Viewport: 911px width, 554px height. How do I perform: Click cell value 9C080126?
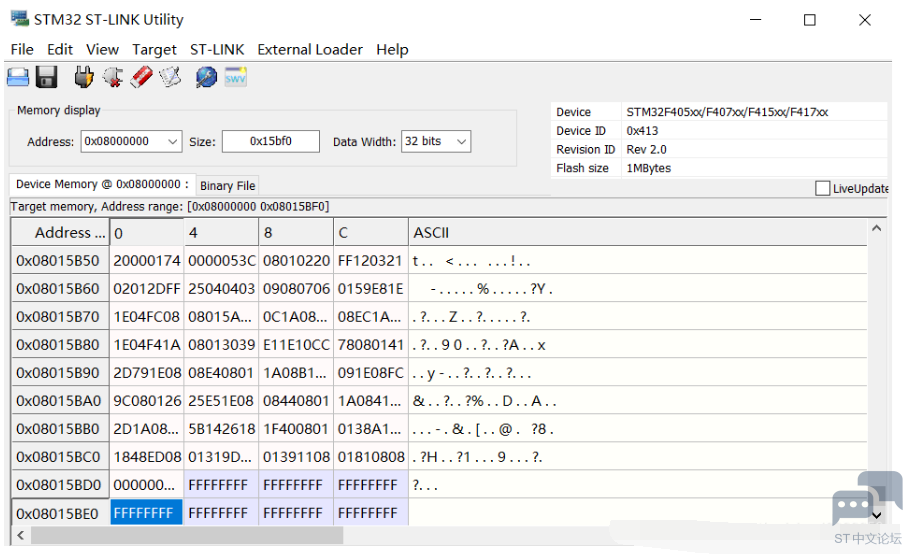(147, 401)
